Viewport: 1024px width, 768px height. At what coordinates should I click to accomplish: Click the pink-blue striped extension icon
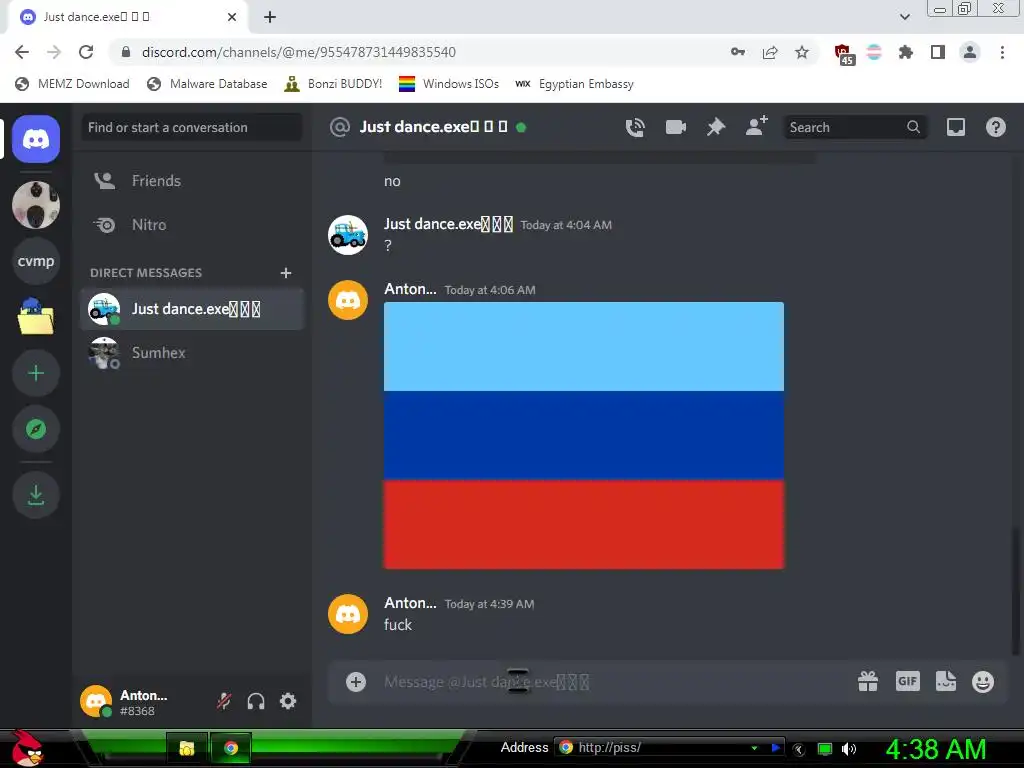874,52
